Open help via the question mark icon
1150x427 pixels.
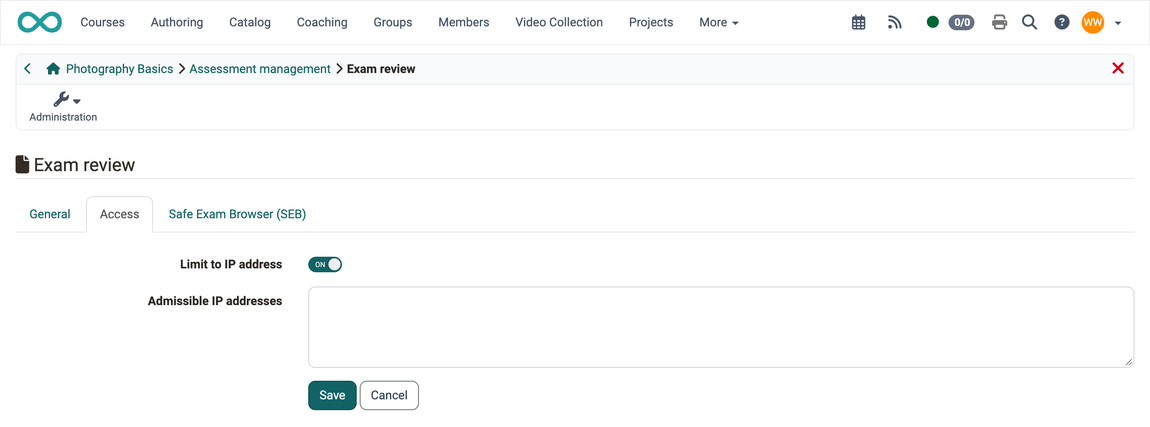[x=1061, y=23]
